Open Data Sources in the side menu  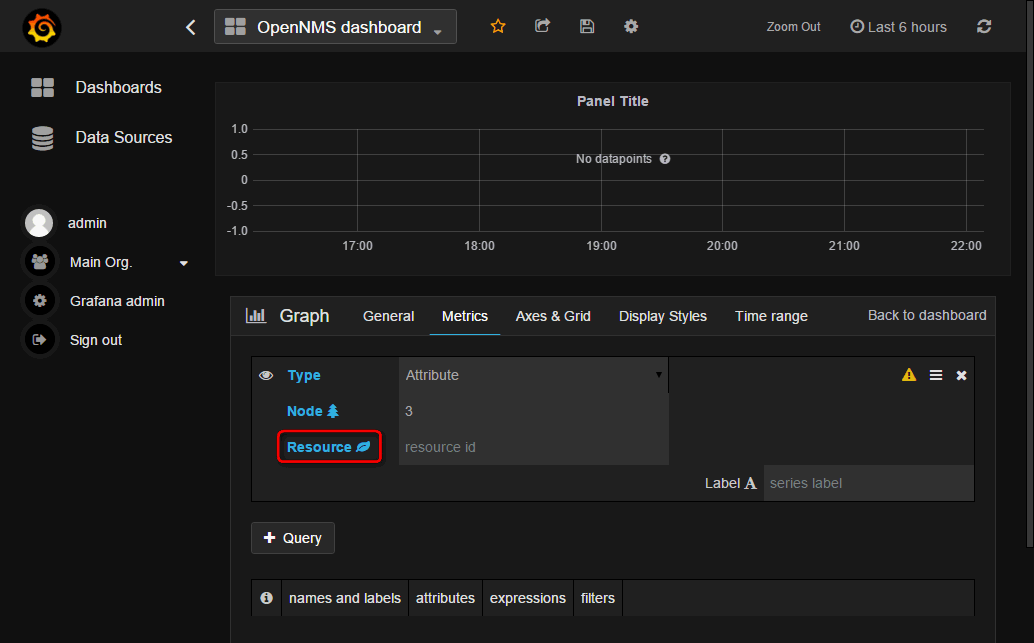pos(123,137)
